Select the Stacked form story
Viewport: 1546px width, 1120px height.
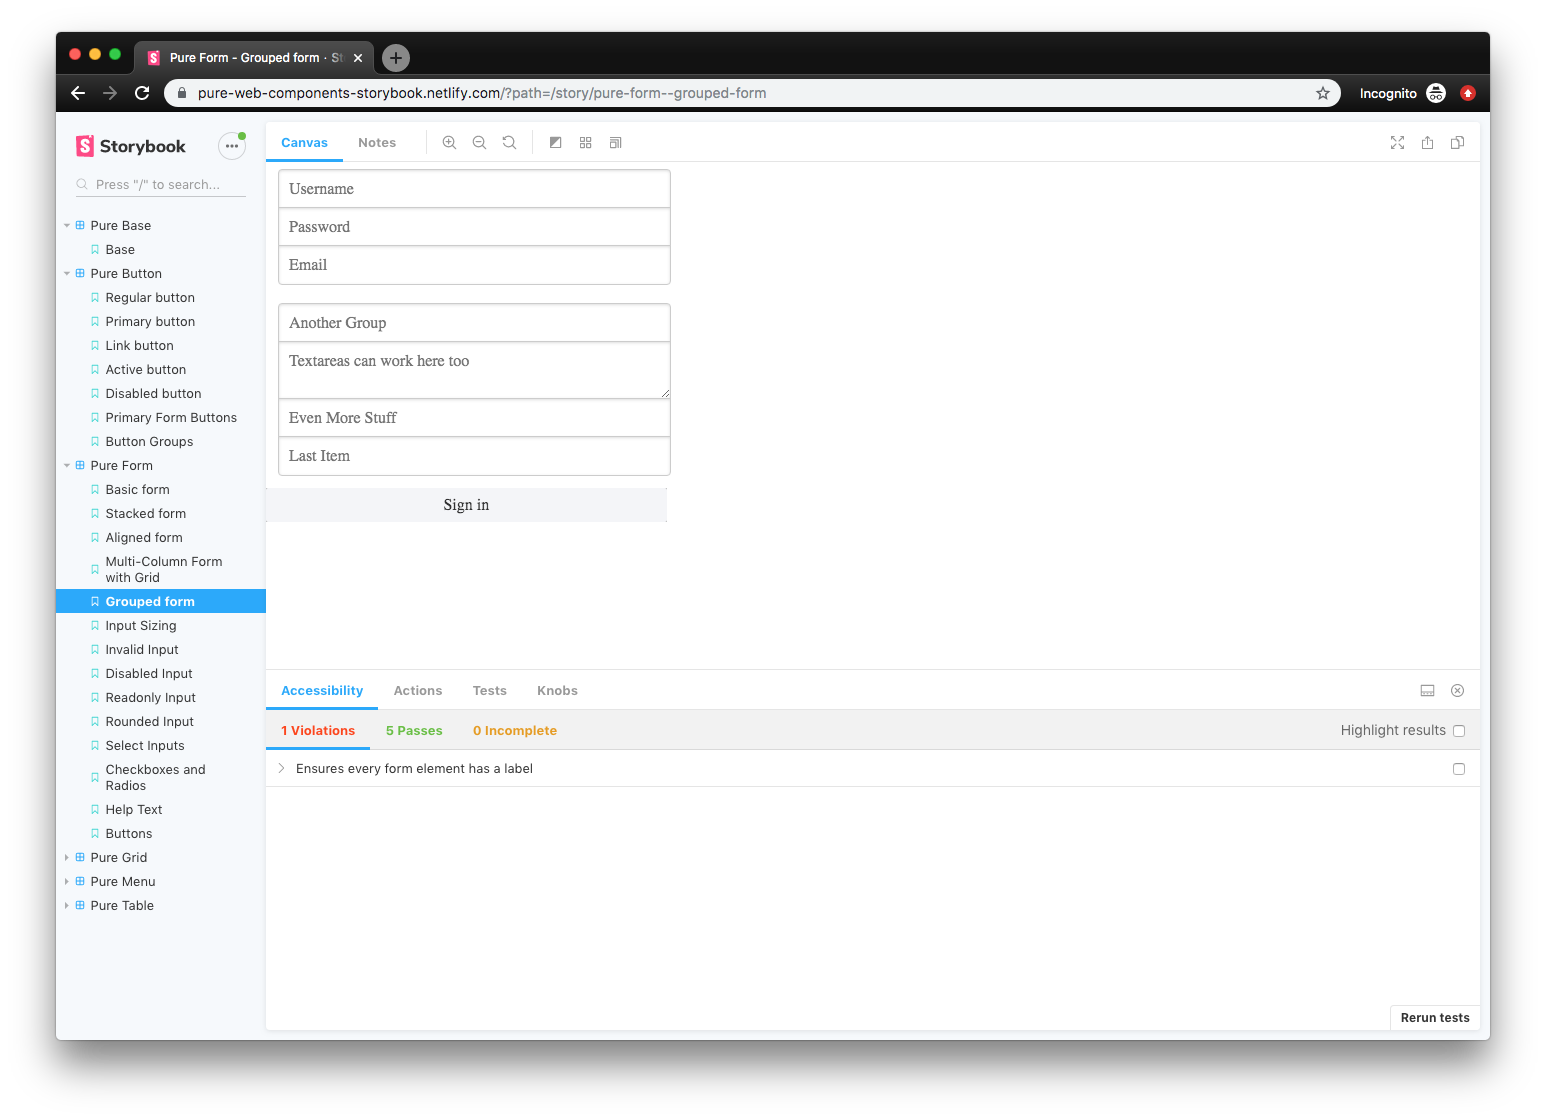pyautogui.click(x=144, y=513)
